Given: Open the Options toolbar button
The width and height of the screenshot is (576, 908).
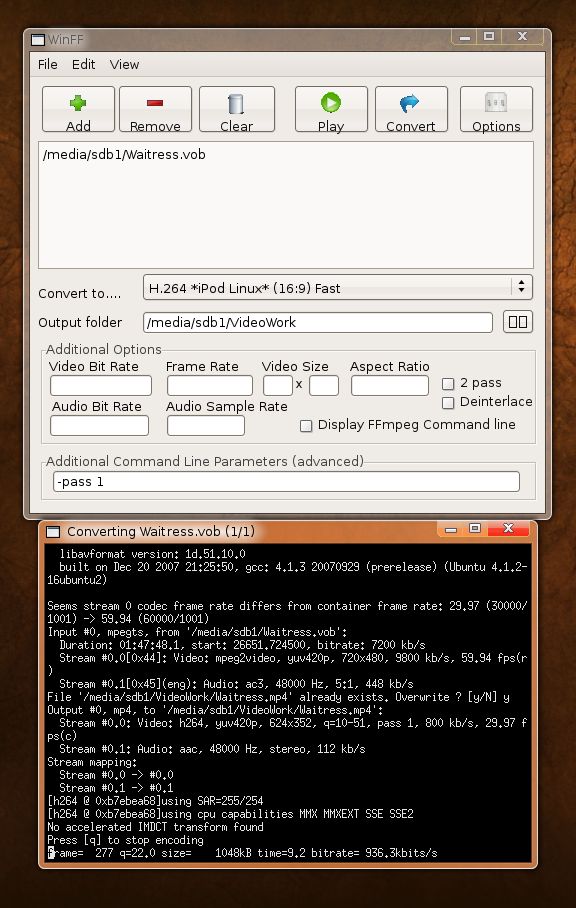Looking at the screenshot, I should click(496, 109).
